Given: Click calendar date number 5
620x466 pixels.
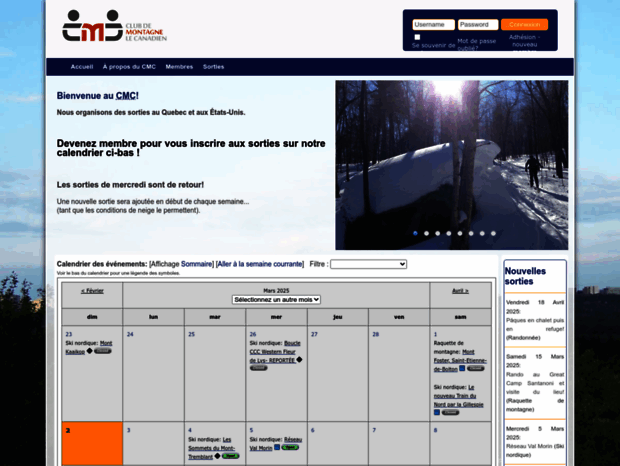Looking at the screenshot, I should 251,430.
